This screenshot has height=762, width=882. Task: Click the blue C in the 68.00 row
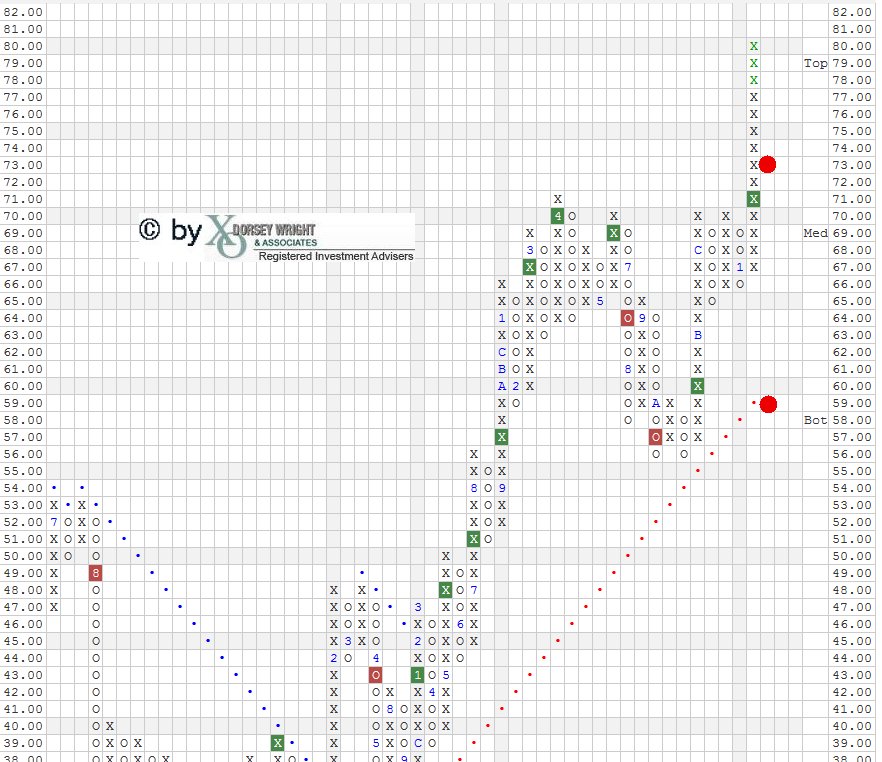tap(698, 250)
